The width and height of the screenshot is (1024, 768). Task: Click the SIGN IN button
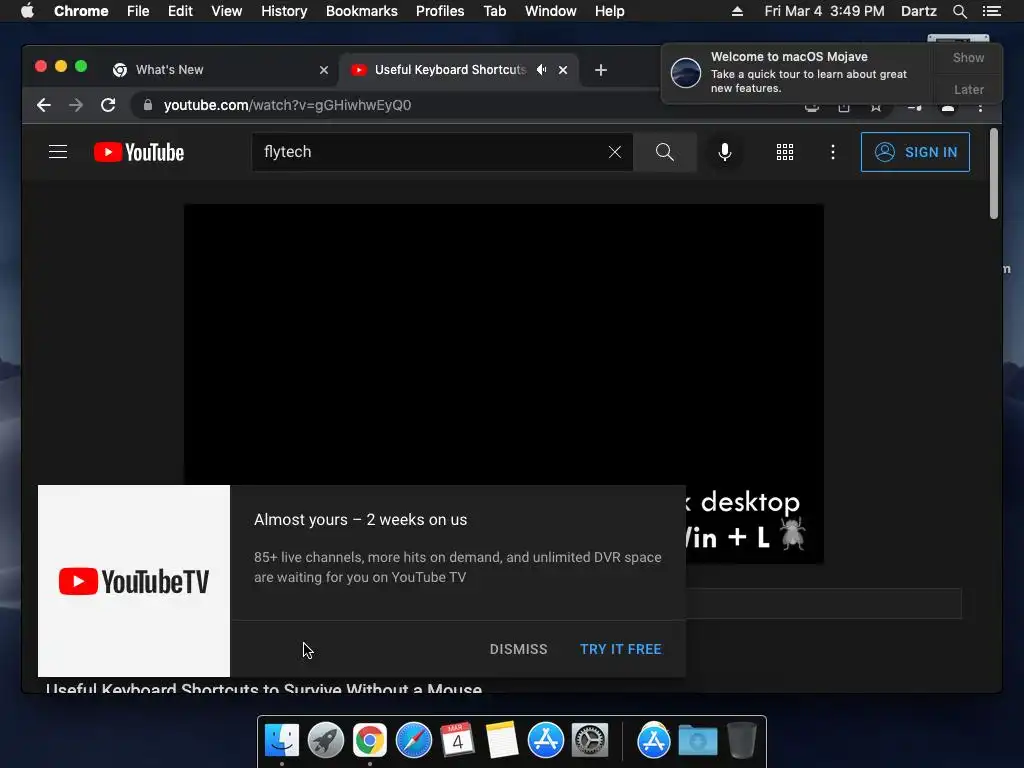tap(915, 152)
